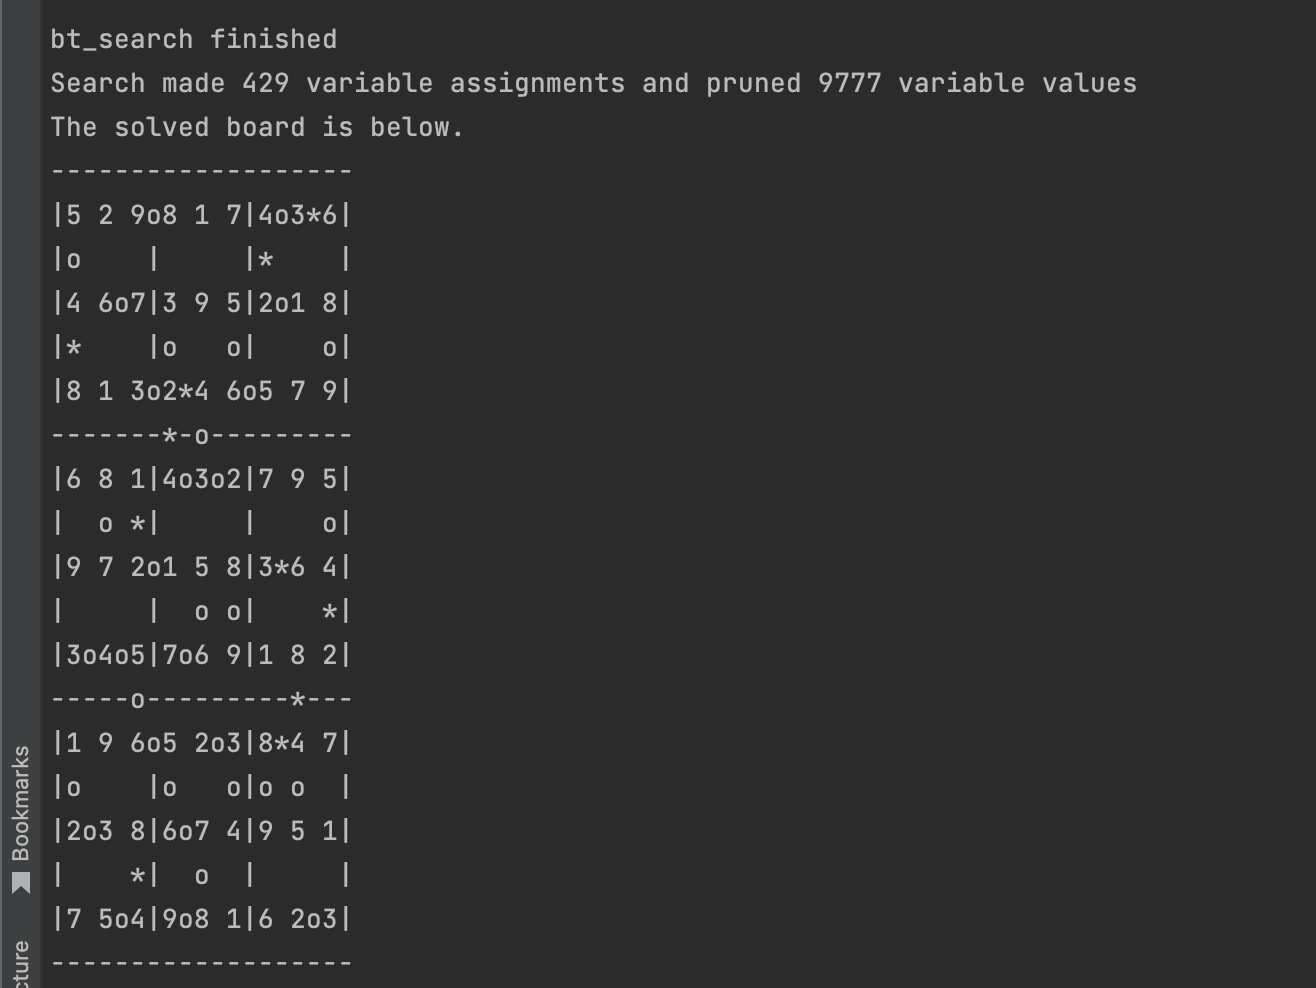Click board row starting with 9 7 2o1

[x=201, y=567]
